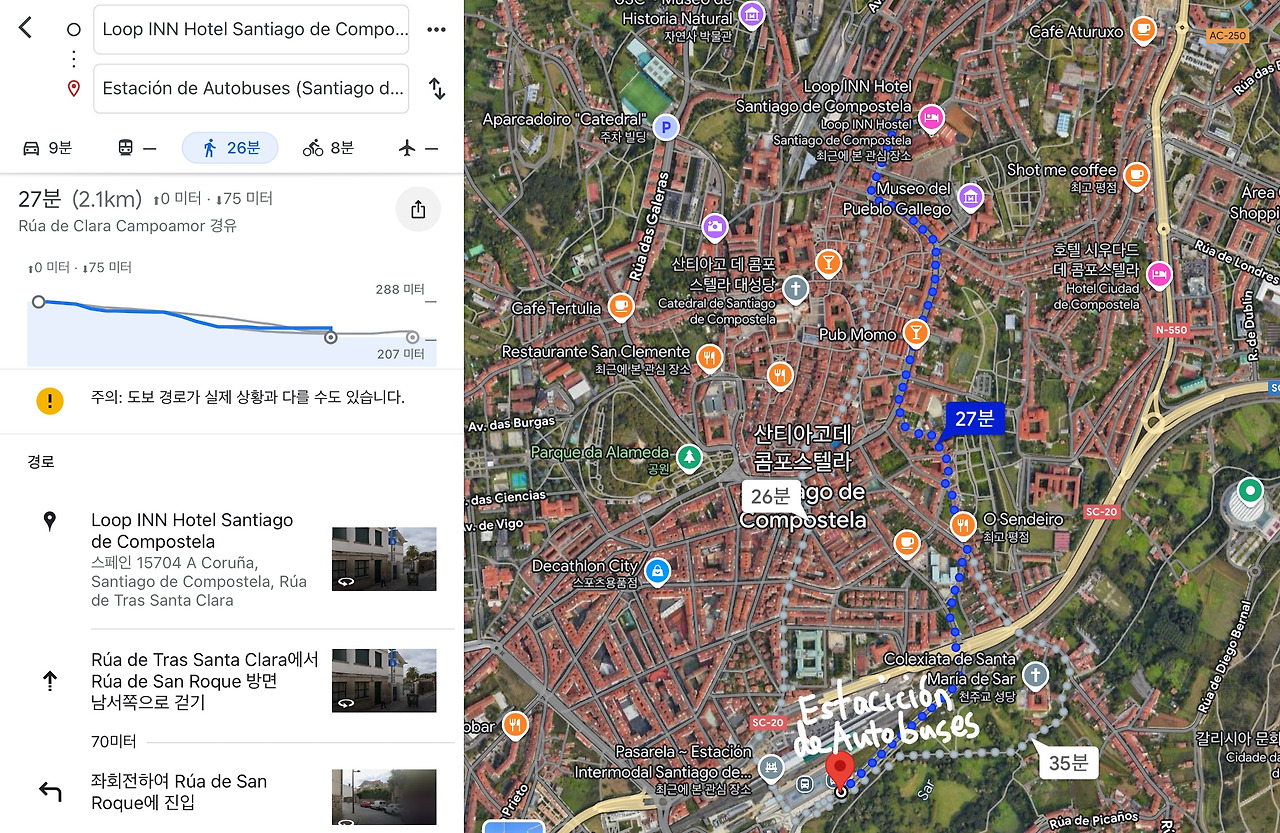Click the O Sendeiro restaurant marker
Viewport: 1280px width, 833px height.
963,524
